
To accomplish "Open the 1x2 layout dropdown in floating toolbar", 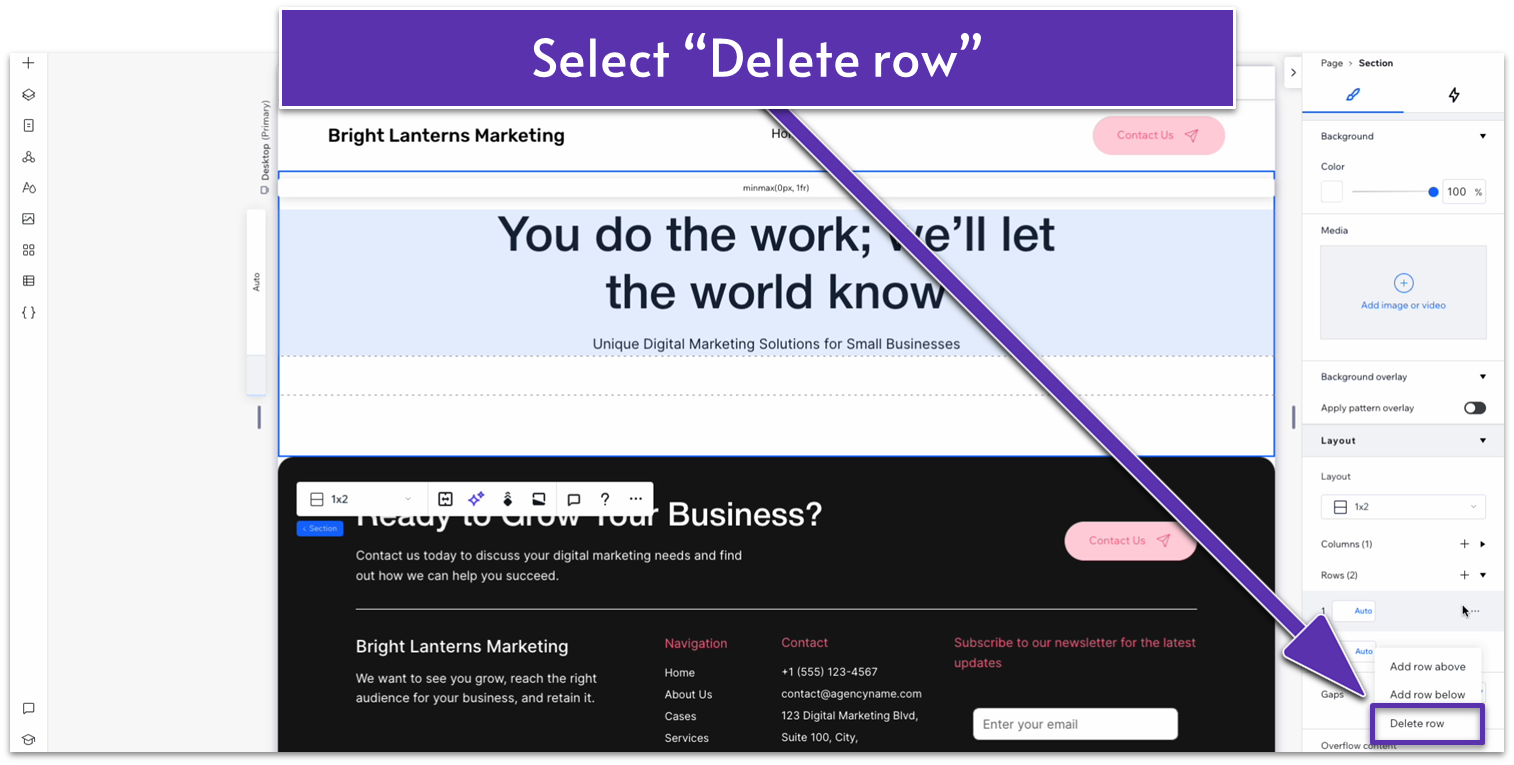I will (360, 499).
